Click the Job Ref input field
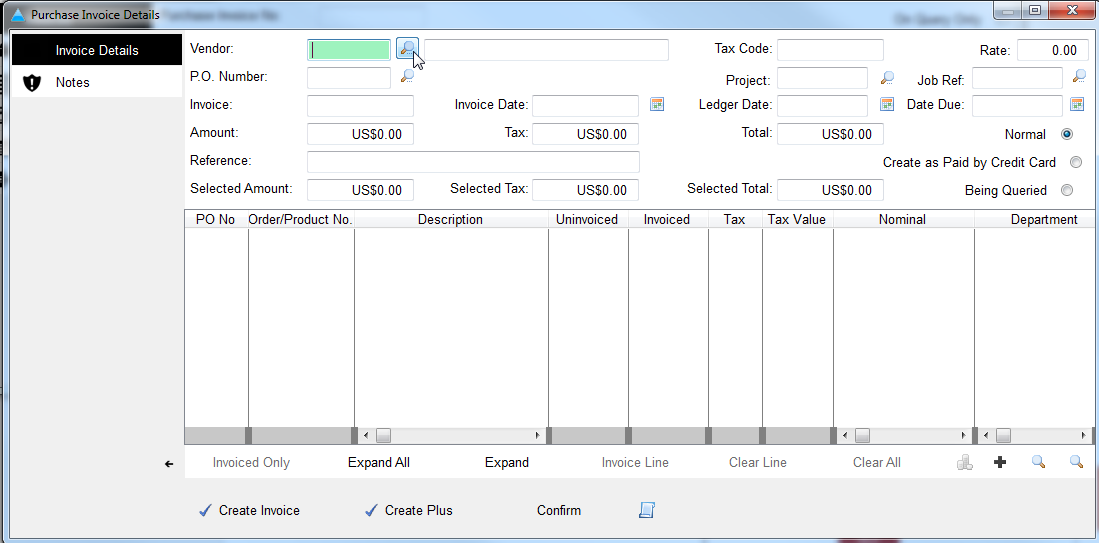The width and height of the screenshot is (1099, 543). click(x=1017, y=78)
